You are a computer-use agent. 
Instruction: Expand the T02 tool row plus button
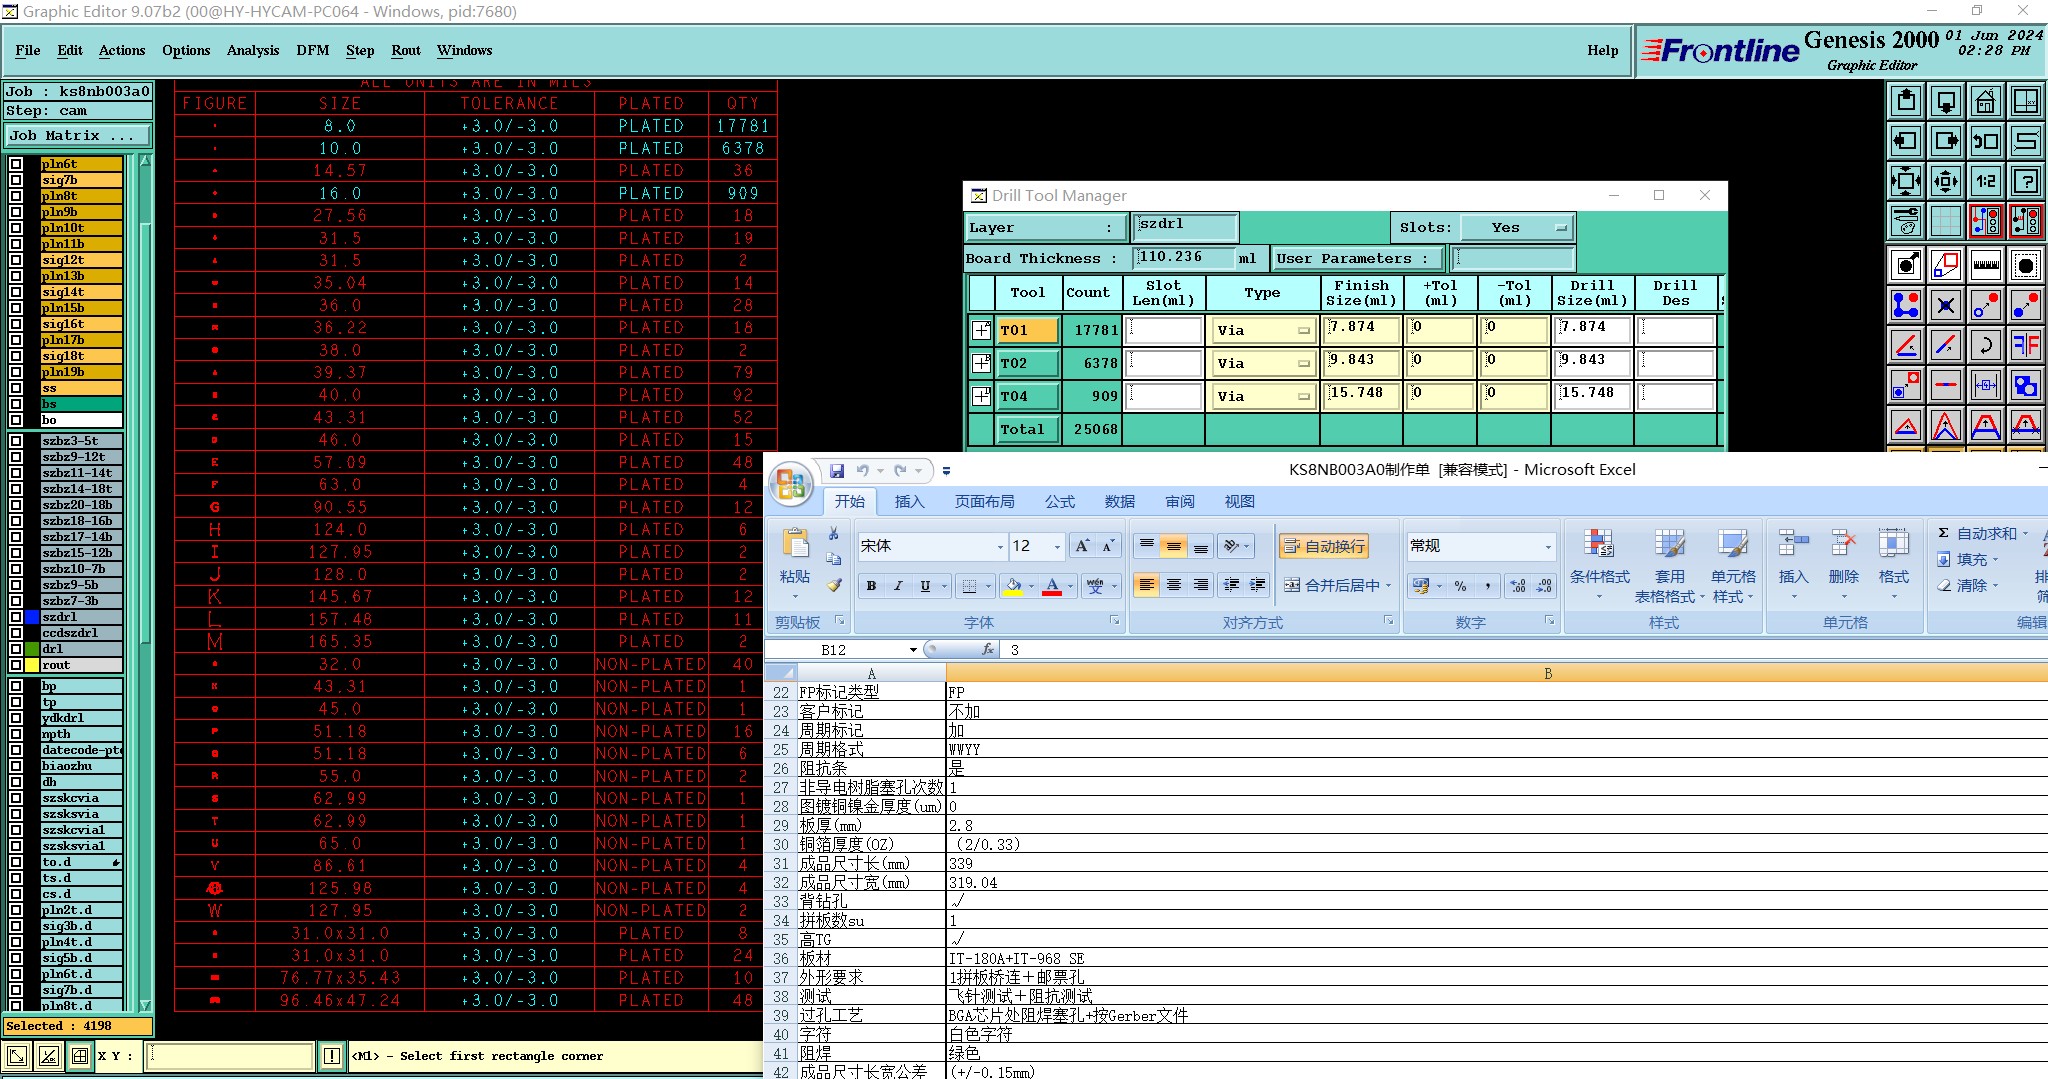[x=981, y=363]
